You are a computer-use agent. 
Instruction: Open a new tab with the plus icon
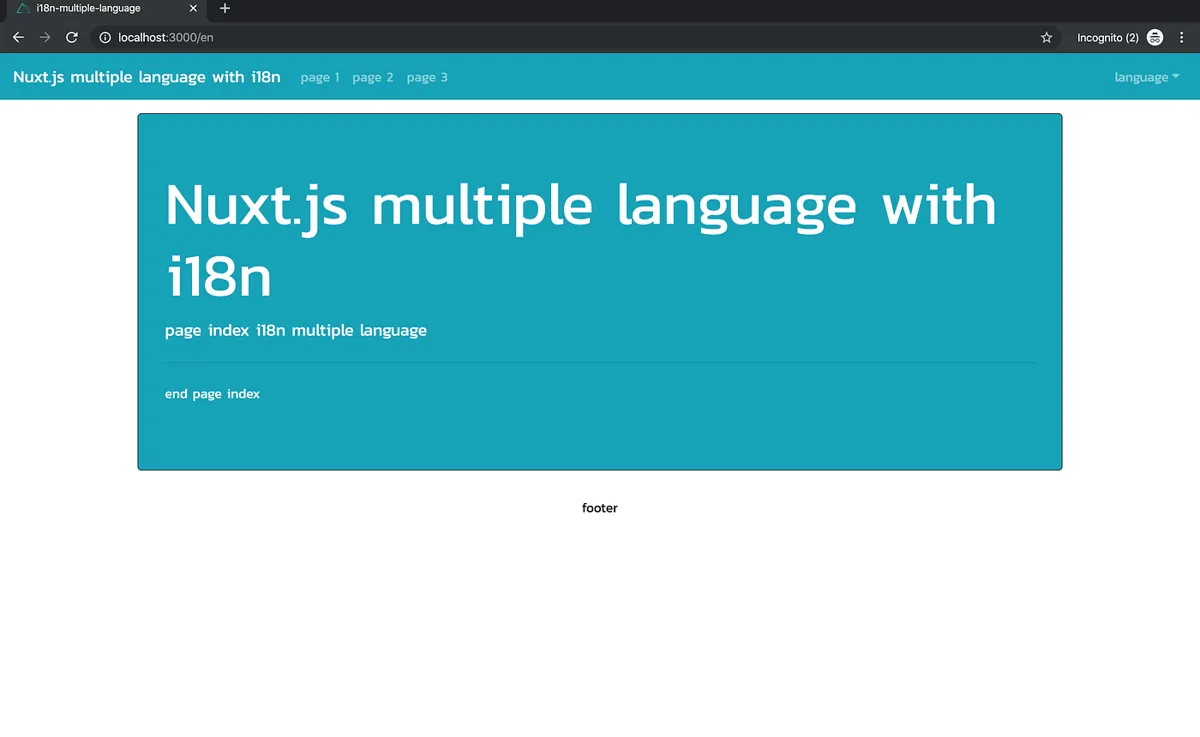225,8
